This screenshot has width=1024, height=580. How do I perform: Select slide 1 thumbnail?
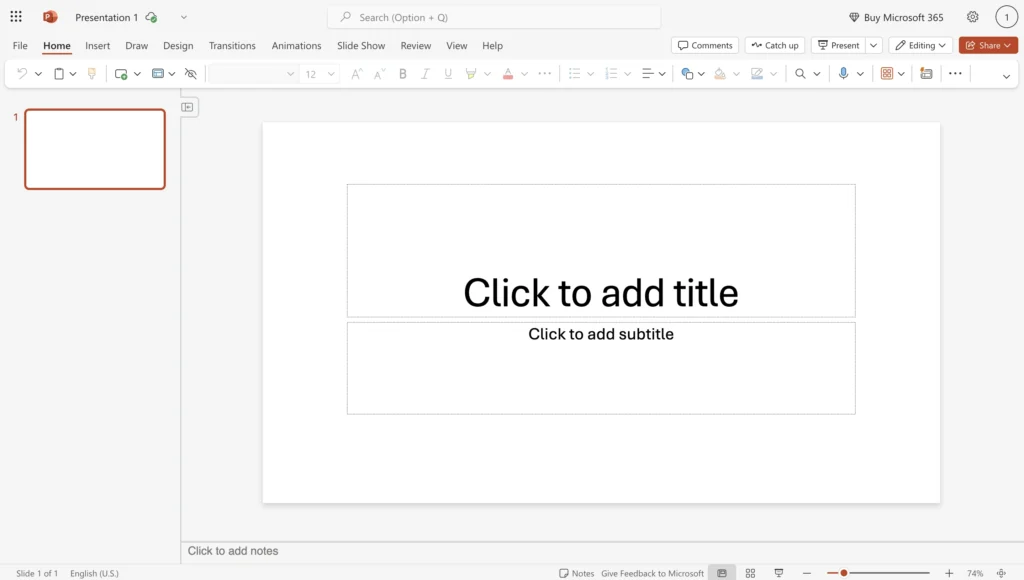tap(95, 149)
